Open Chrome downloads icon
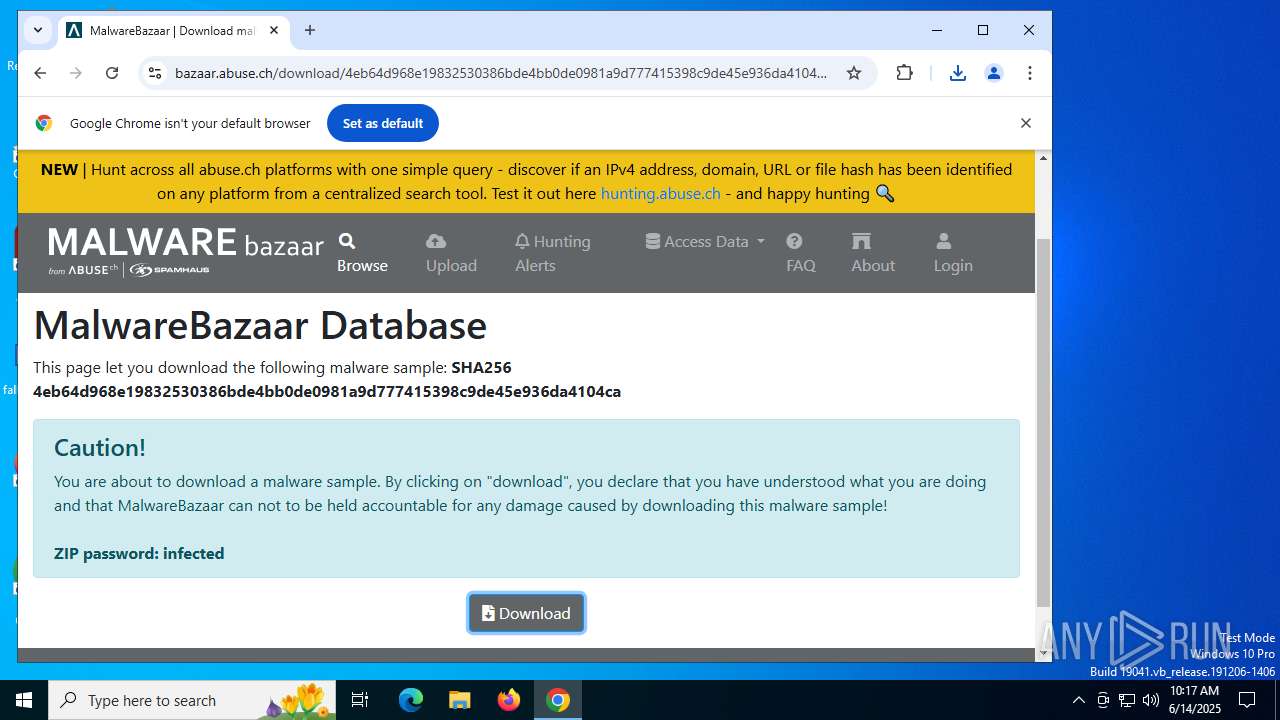 click(958, 73)
